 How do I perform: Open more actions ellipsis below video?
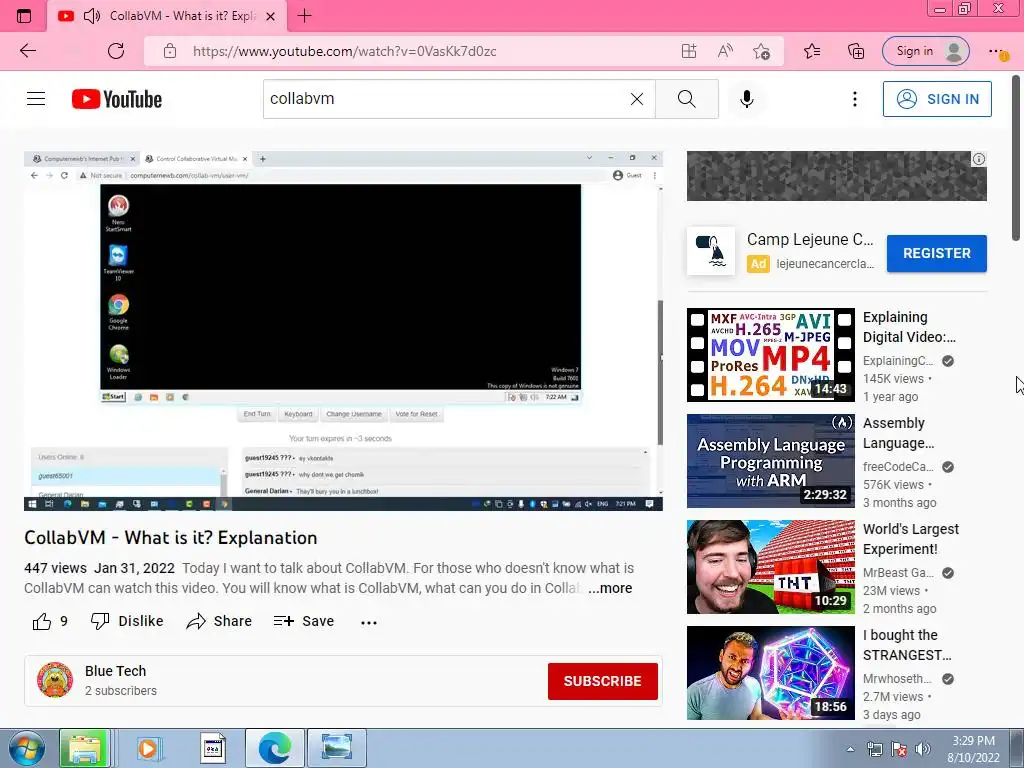coord(369,622)
